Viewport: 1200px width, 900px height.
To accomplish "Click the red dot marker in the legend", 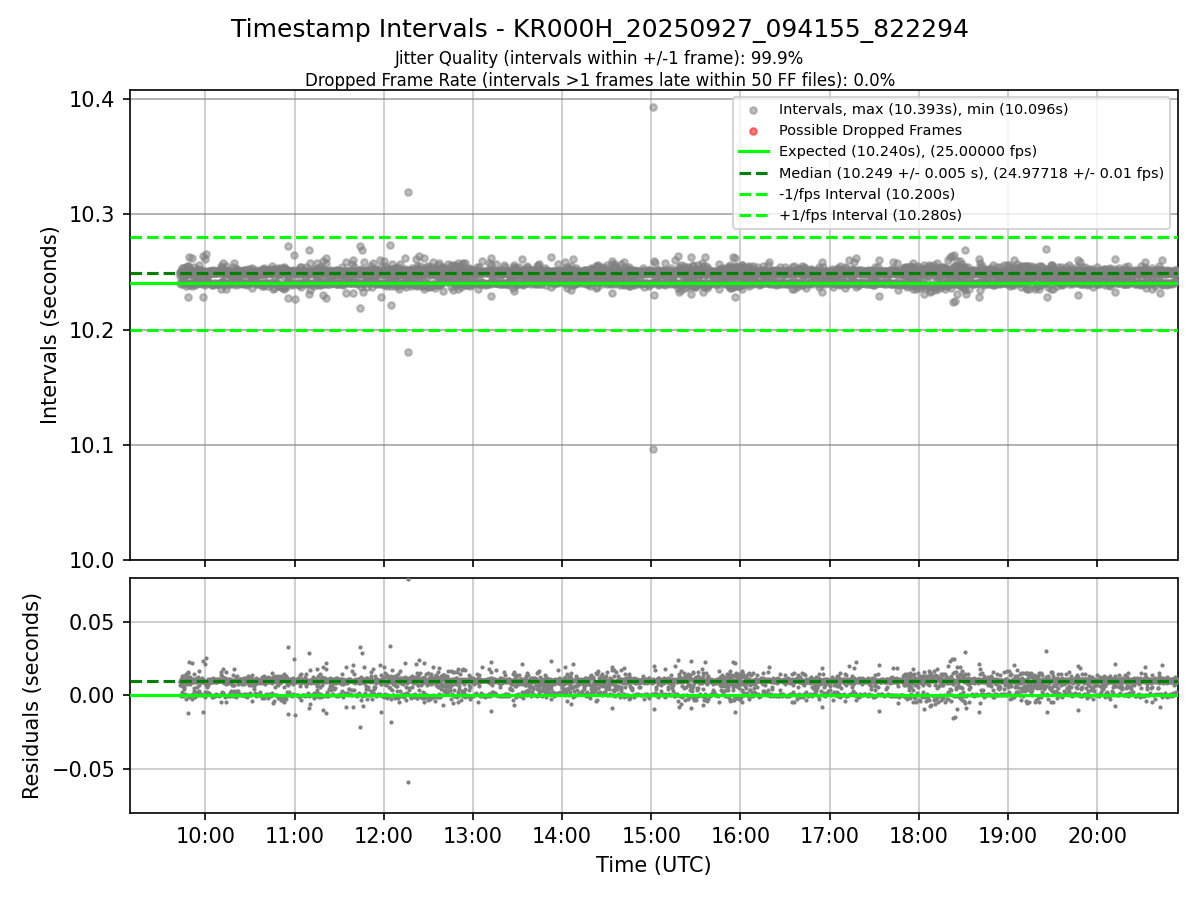I will pyautogui.click(x=754, y=131).
